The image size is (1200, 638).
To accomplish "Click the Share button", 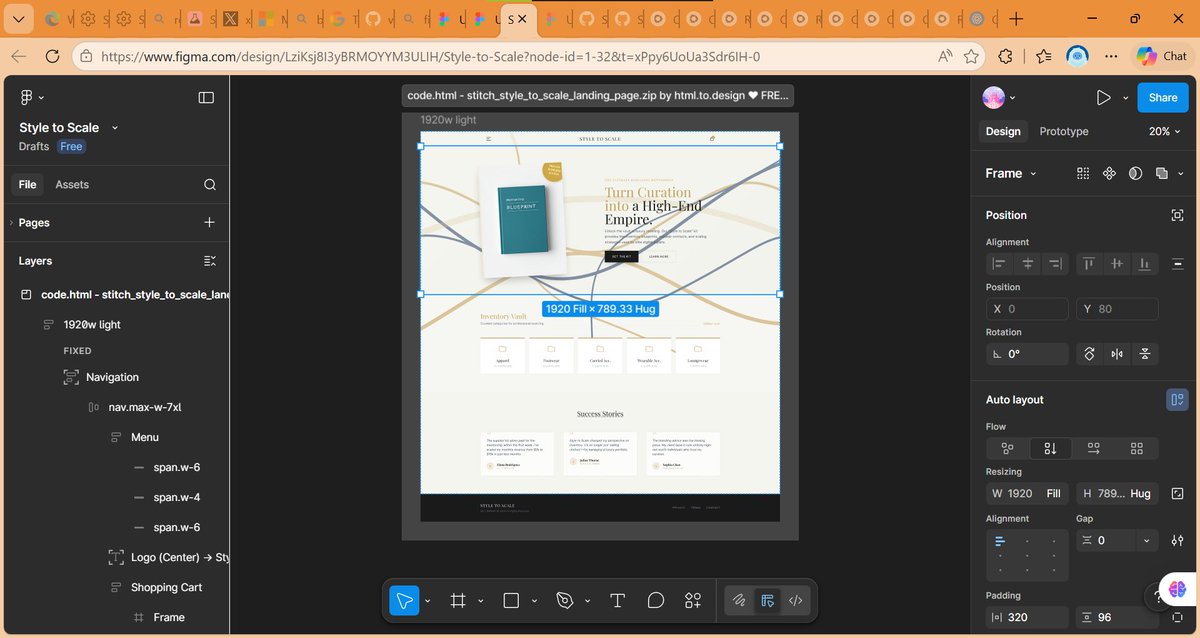I will (x=1163, y=97).
